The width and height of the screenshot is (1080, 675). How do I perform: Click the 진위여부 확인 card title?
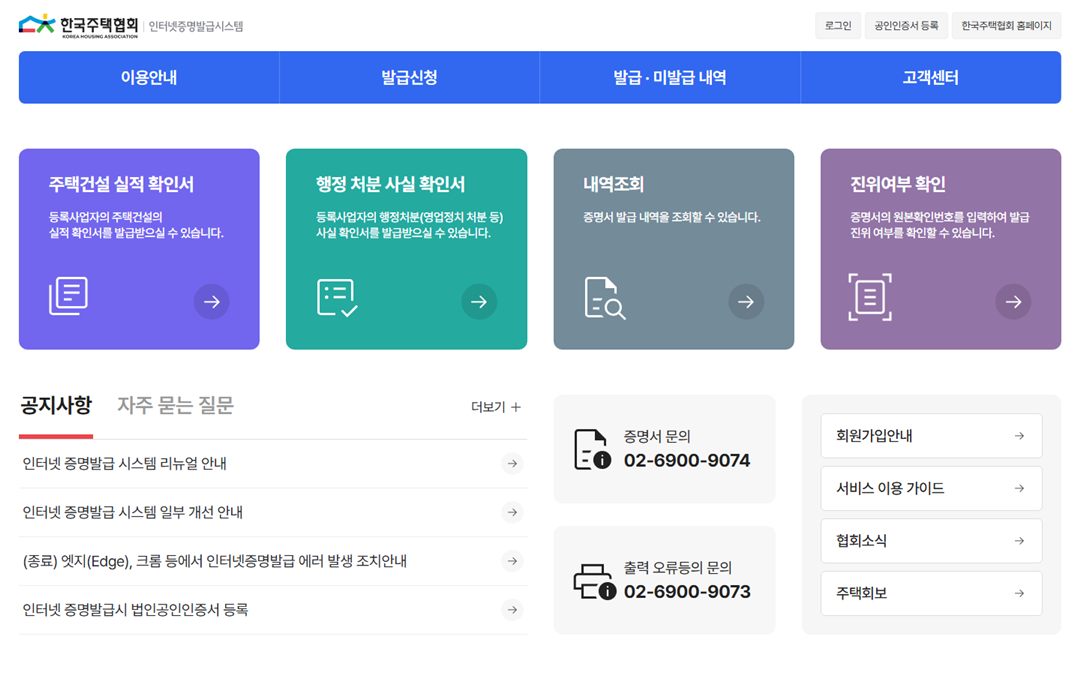tap(897, 184)
